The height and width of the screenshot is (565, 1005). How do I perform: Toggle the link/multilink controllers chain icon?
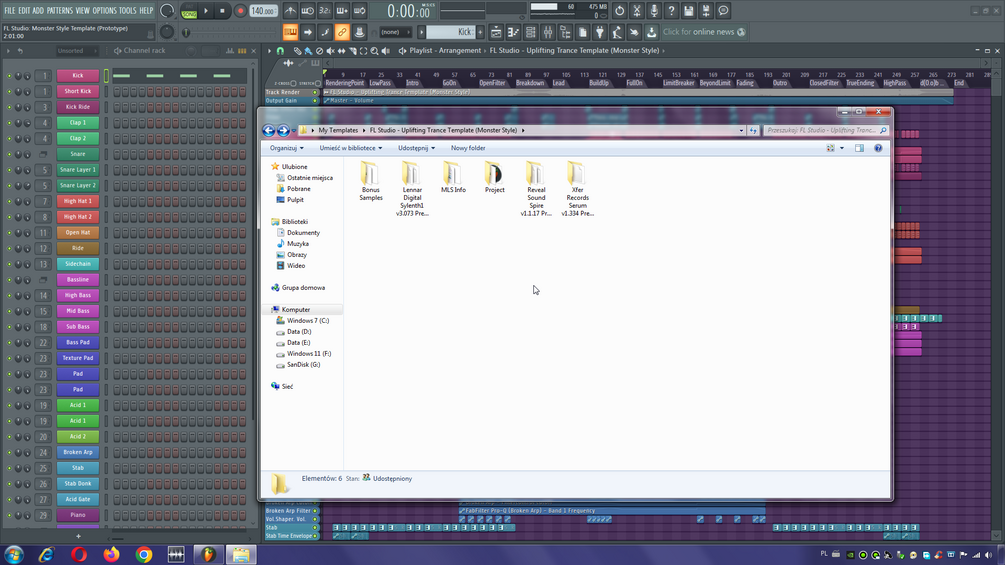point(342,32)
